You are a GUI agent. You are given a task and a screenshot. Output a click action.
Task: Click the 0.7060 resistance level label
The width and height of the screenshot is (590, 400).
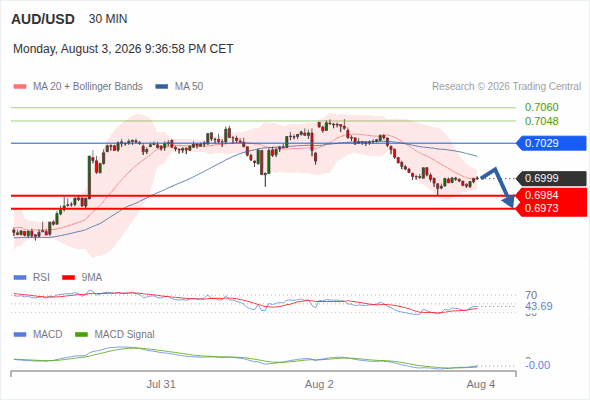coord(541,107)
